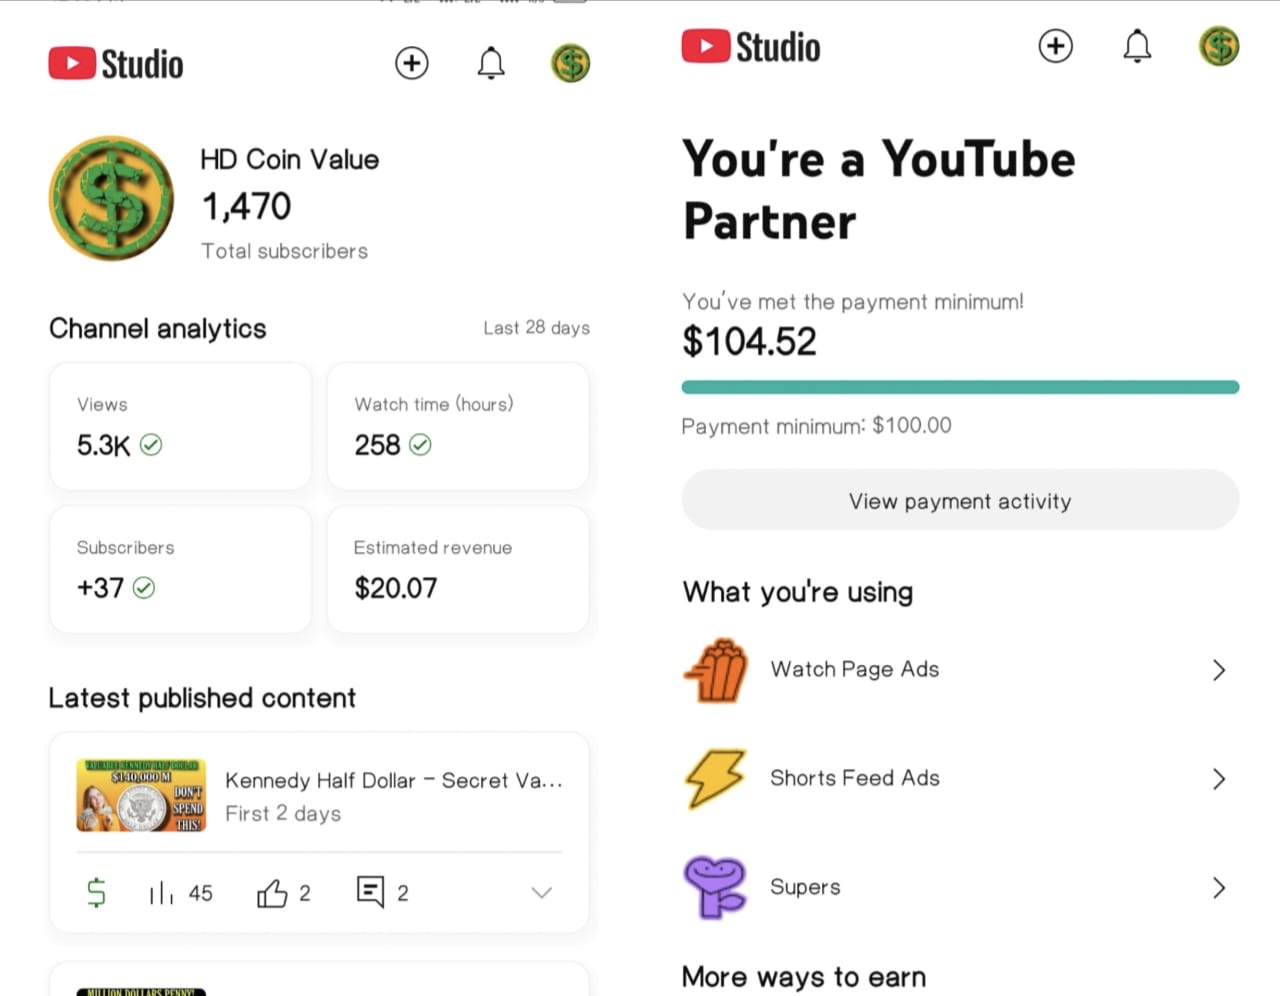Expand the Shorts Feed Ads row

(x=1219, y=778)
